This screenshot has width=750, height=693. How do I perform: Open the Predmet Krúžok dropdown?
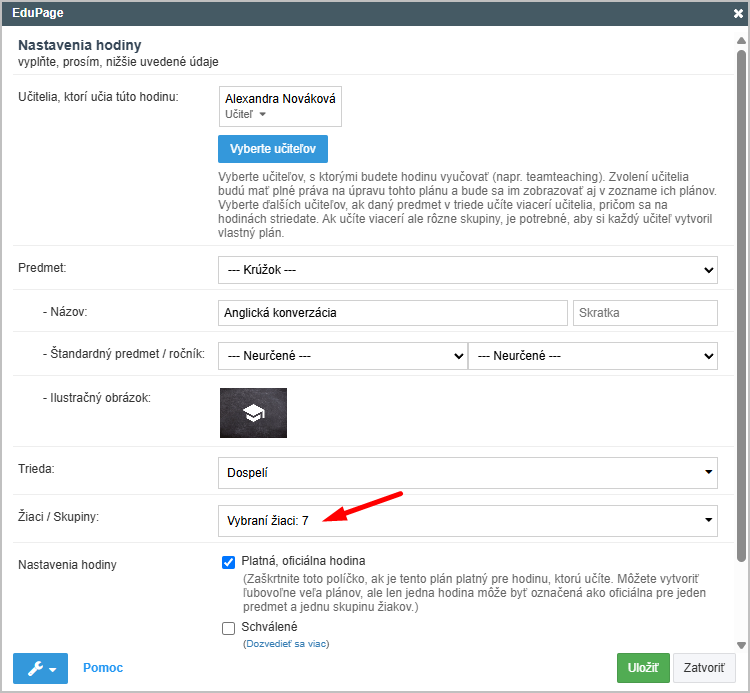pos(467,270)
